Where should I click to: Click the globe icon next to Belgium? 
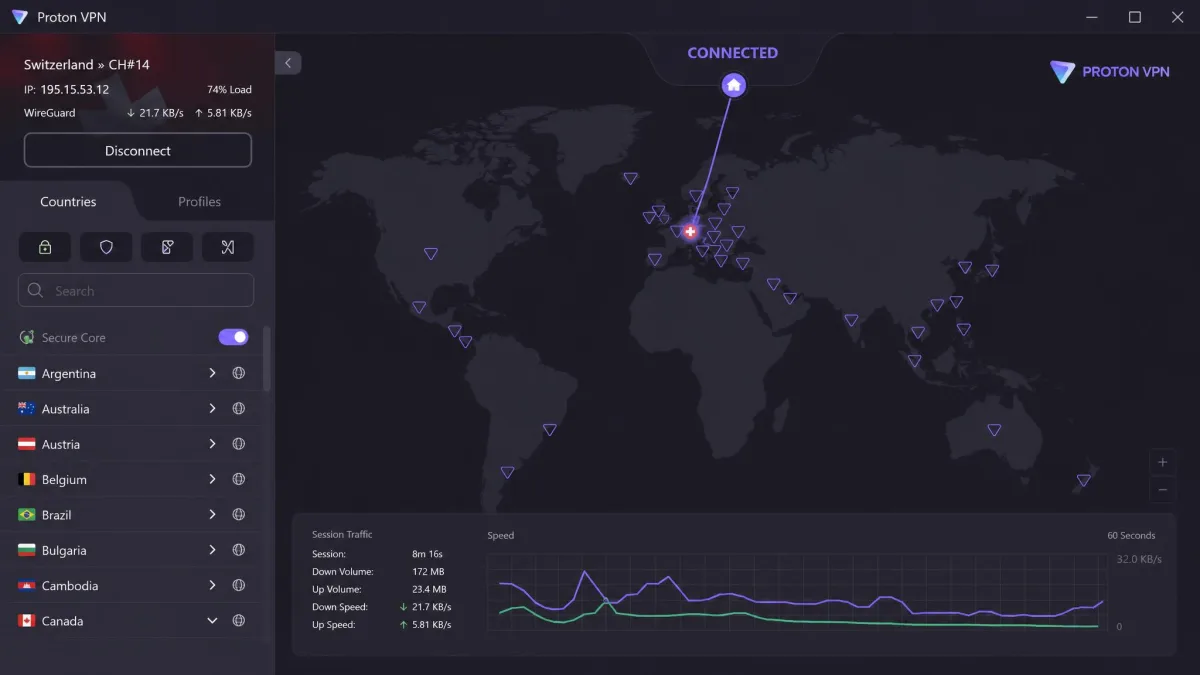coord(239,479)
